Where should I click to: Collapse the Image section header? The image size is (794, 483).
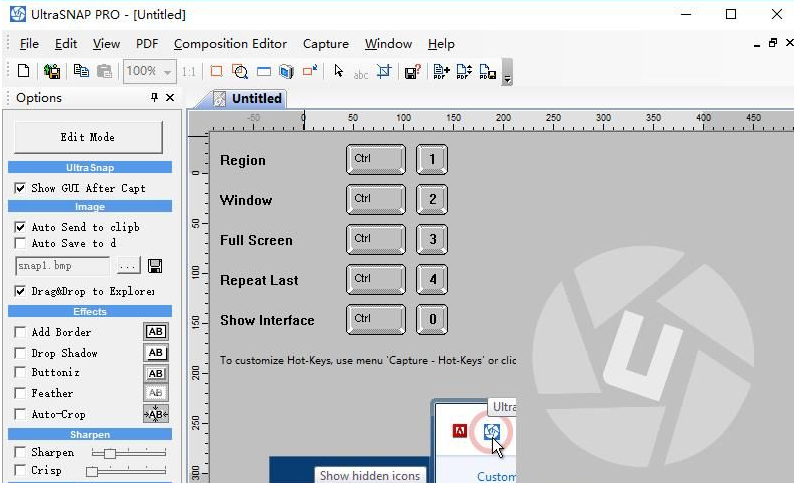point(90,206)
